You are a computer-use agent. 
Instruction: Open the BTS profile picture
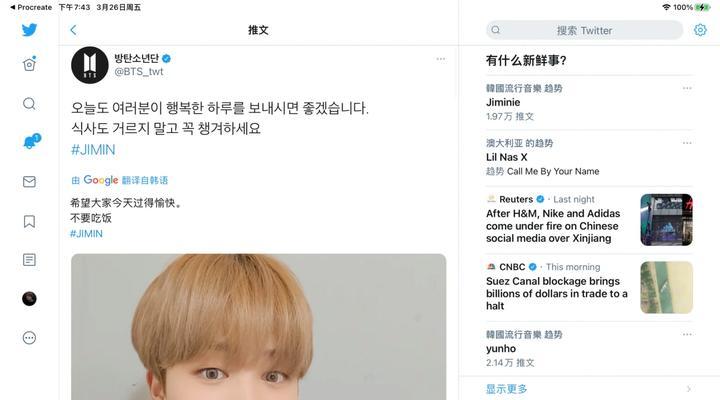coord(90,65)
